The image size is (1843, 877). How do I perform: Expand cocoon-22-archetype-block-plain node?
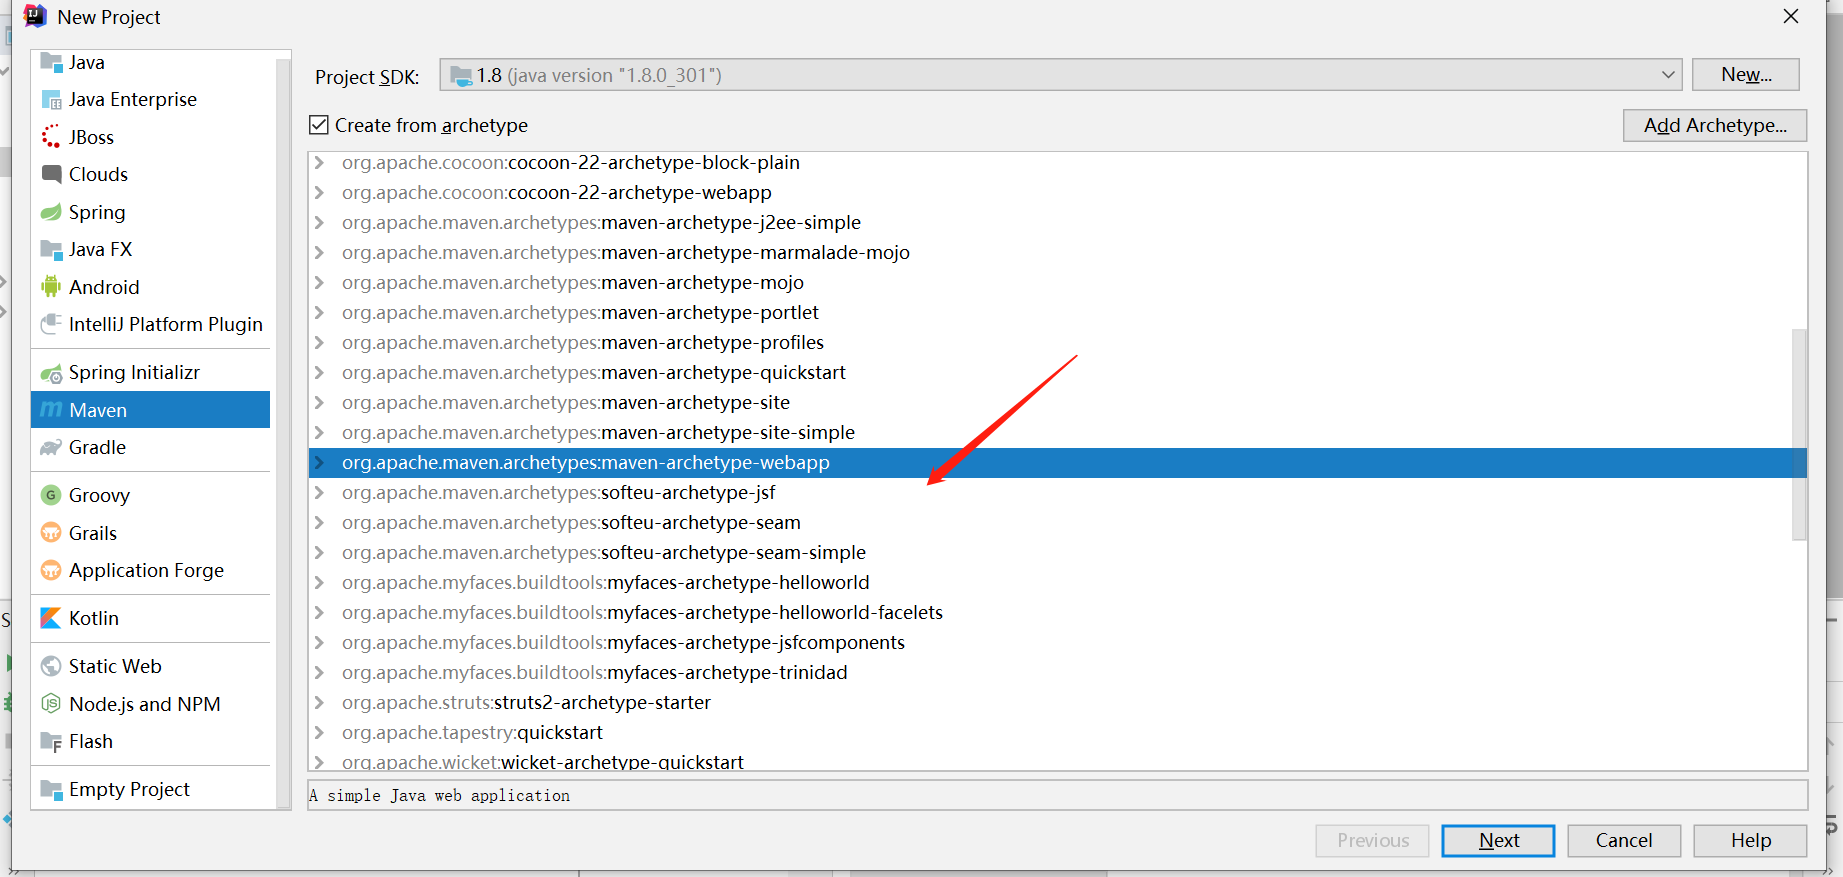319,162
